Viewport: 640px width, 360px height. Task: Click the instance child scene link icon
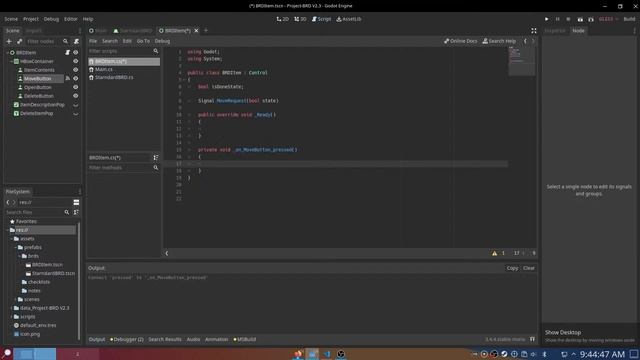[19, 41]
